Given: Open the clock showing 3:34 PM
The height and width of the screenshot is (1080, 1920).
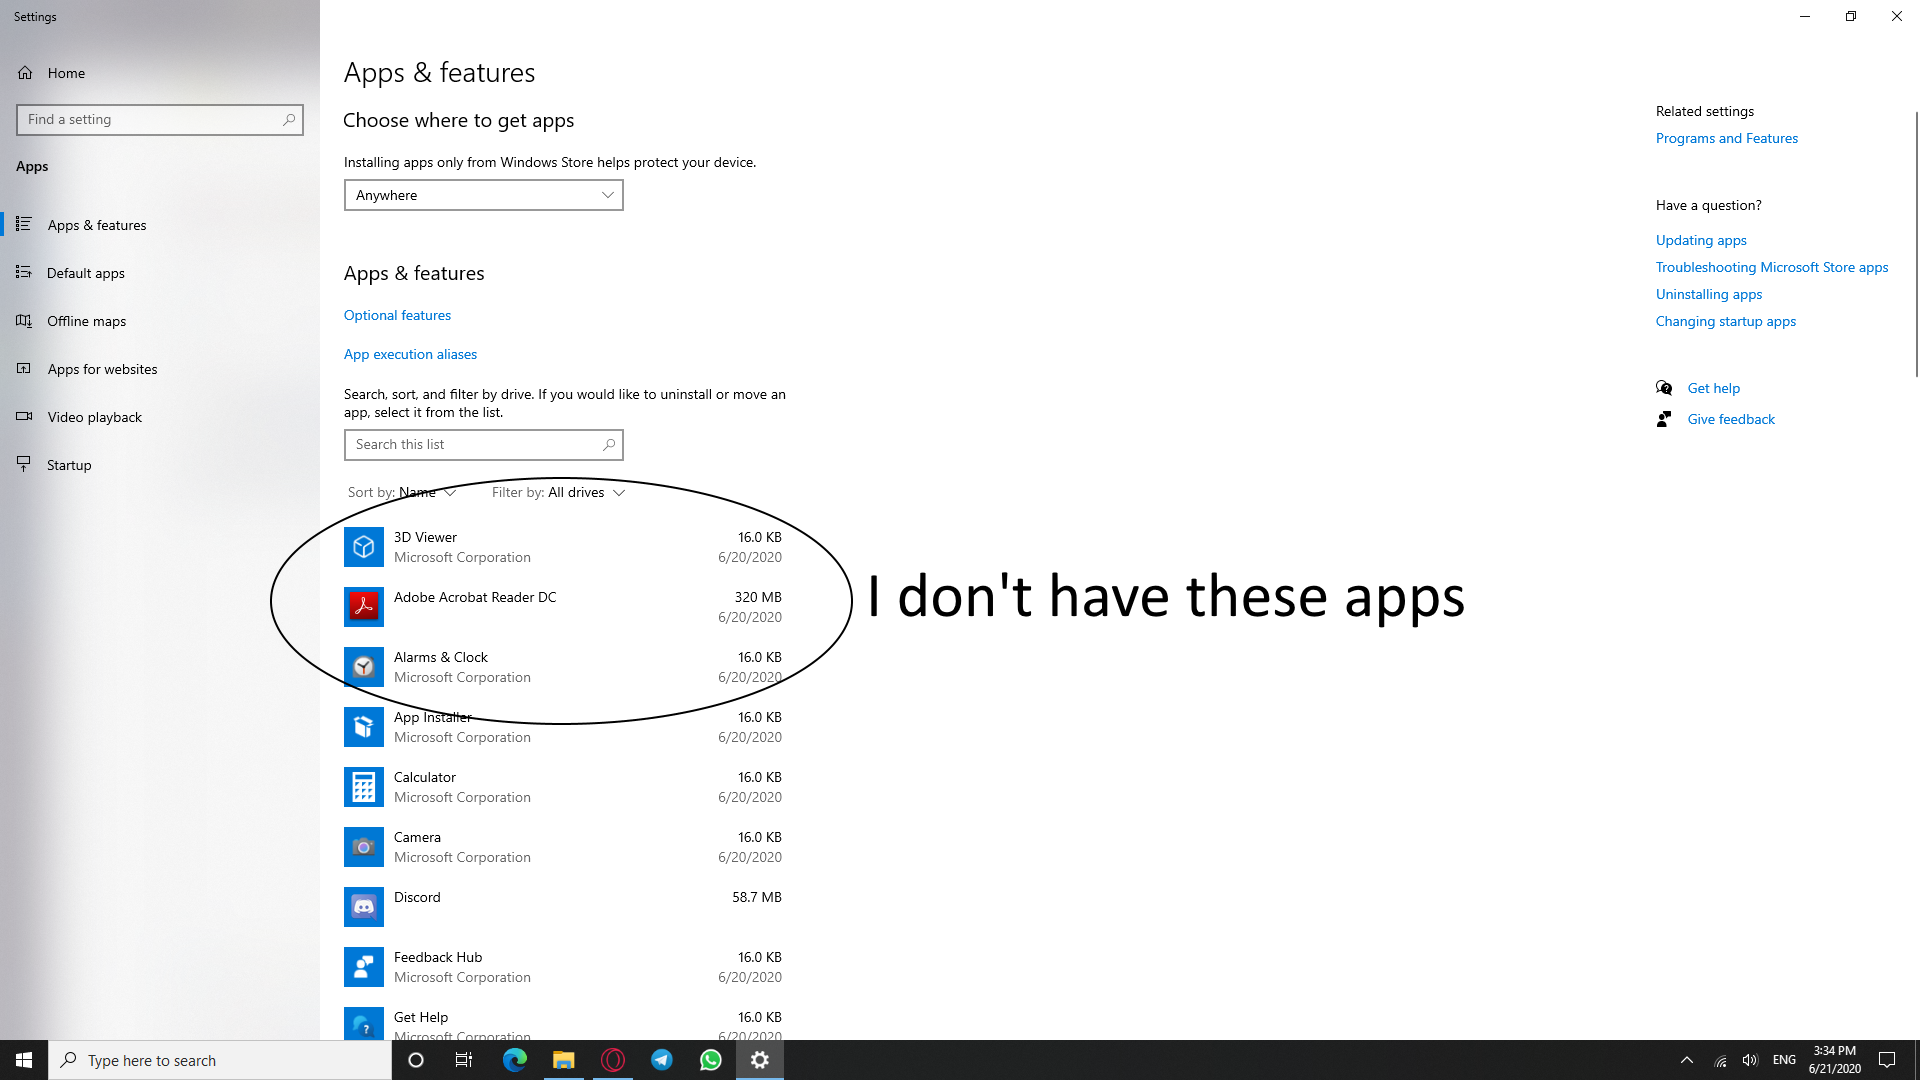Looking at the screenshot, I should [x=1834, y=1060].
